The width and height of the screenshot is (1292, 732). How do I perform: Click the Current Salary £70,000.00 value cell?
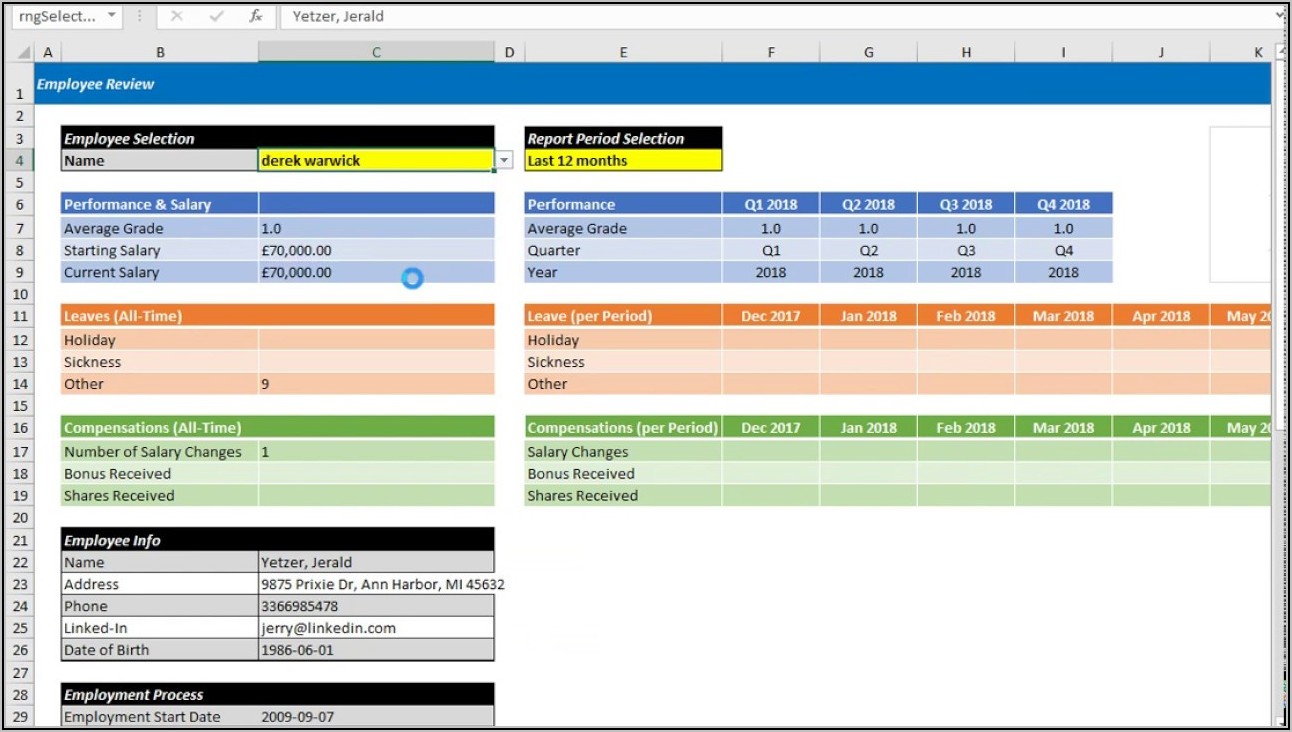375,272
